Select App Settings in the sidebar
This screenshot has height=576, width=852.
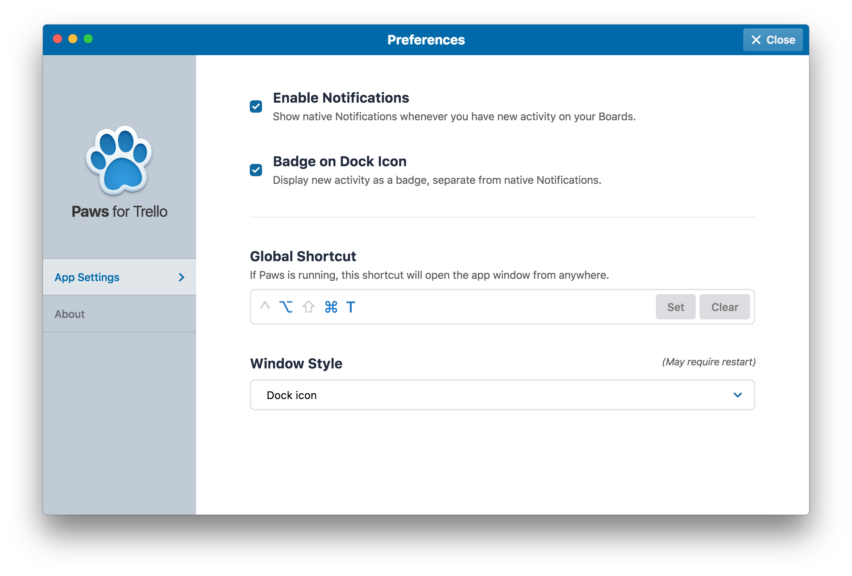pos(120,277)
